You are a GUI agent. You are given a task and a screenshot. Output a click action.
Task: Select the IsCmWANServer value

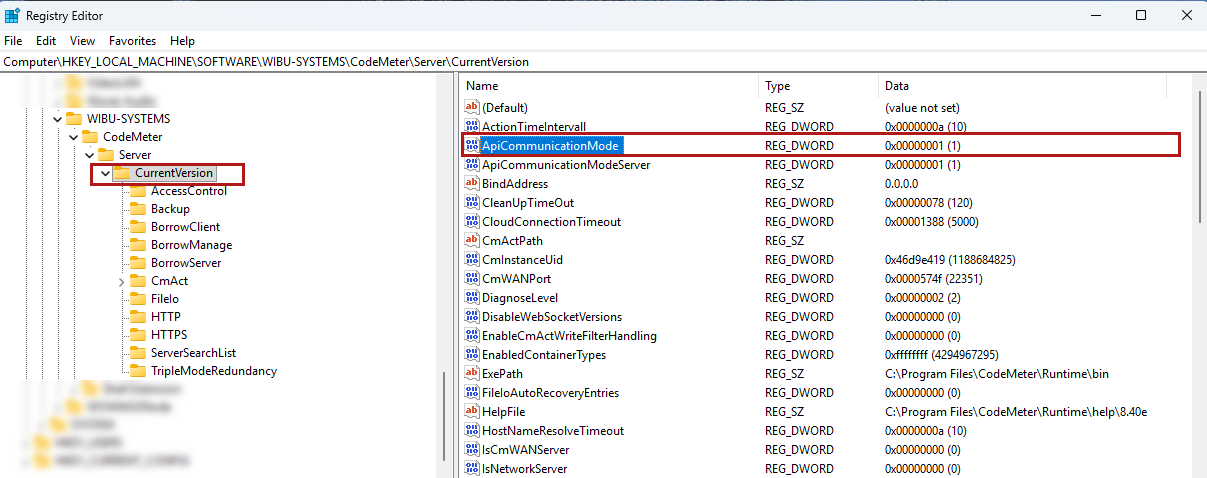[526, 450]
